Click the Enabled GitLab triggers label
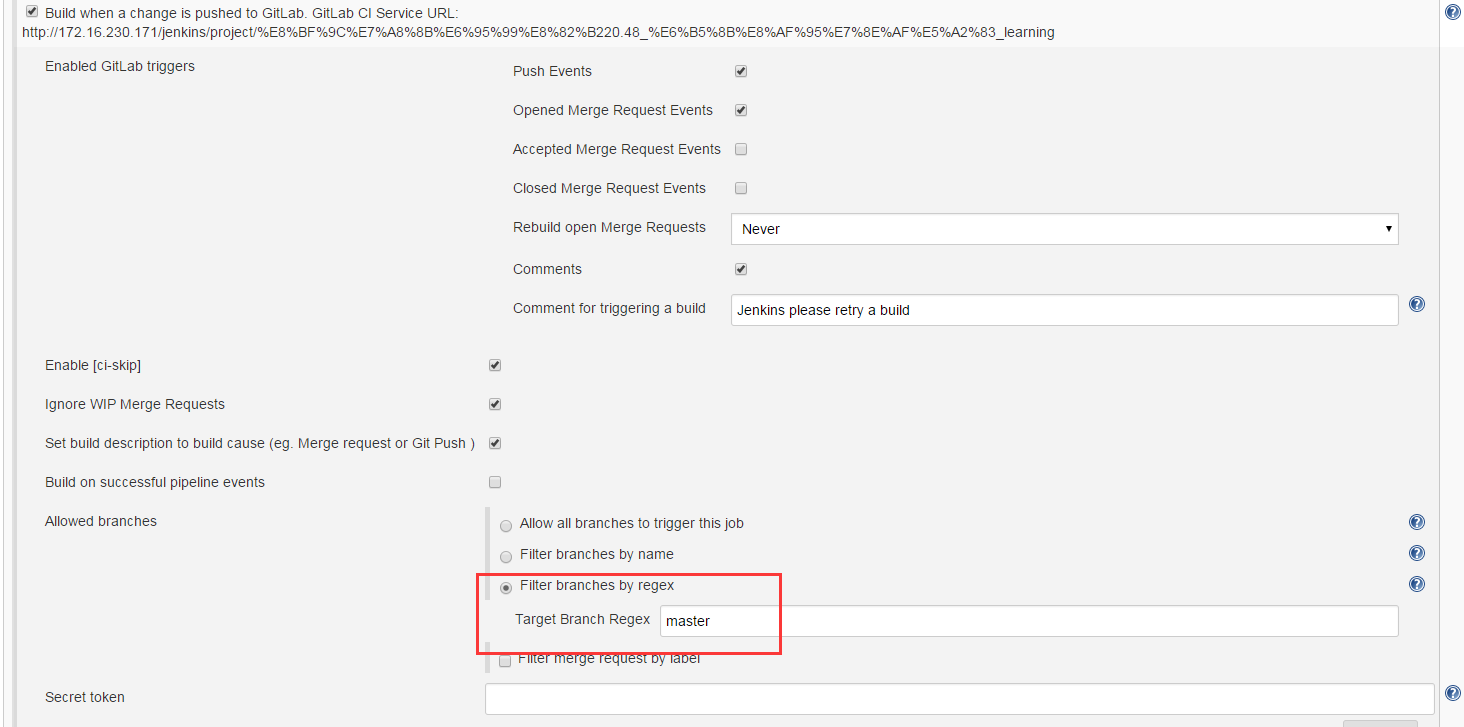 click(x=120, y=66)
